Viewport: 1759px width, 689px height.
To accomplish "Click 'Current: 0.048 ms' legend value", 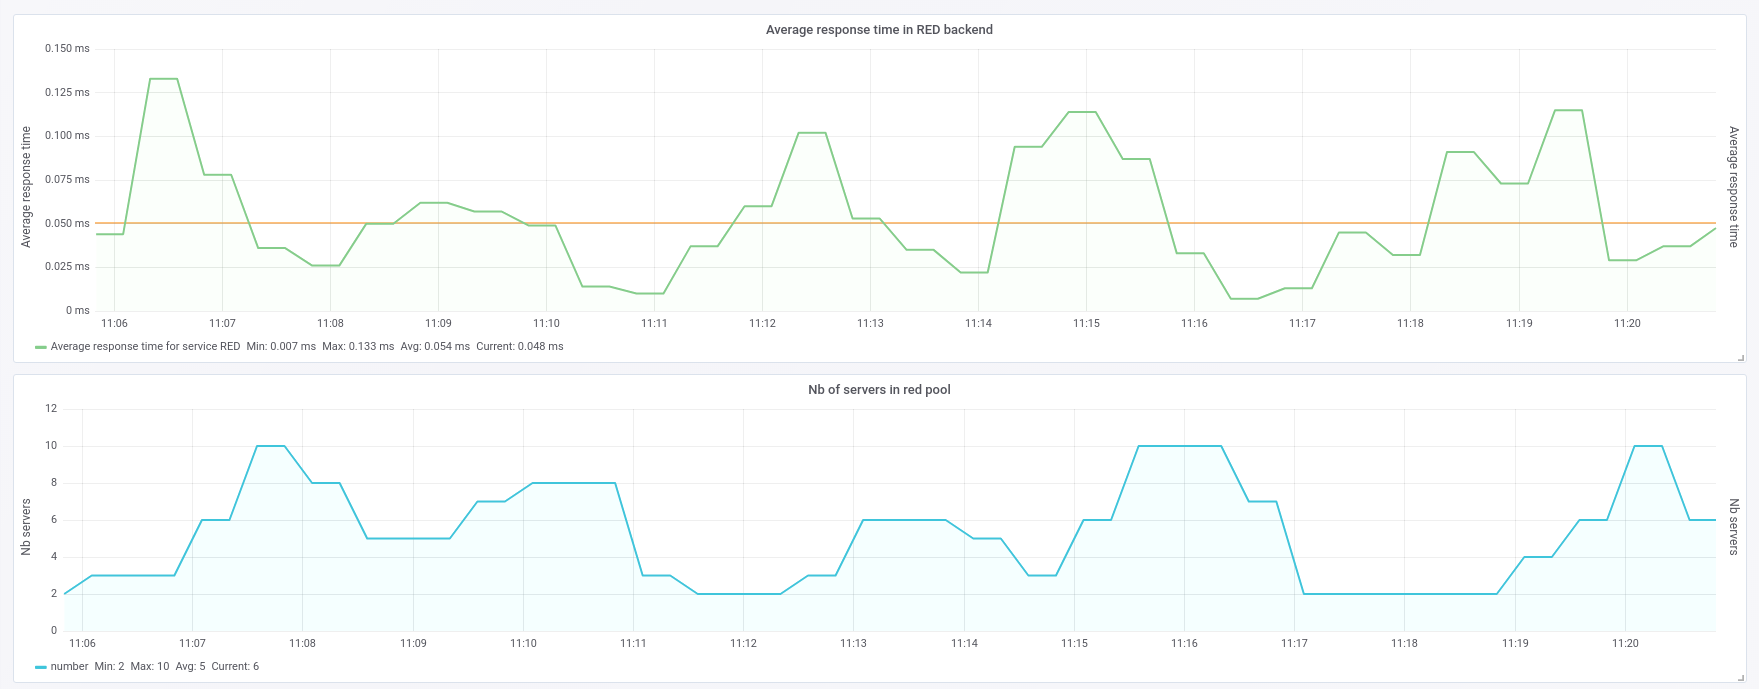I will coord(520,347).
